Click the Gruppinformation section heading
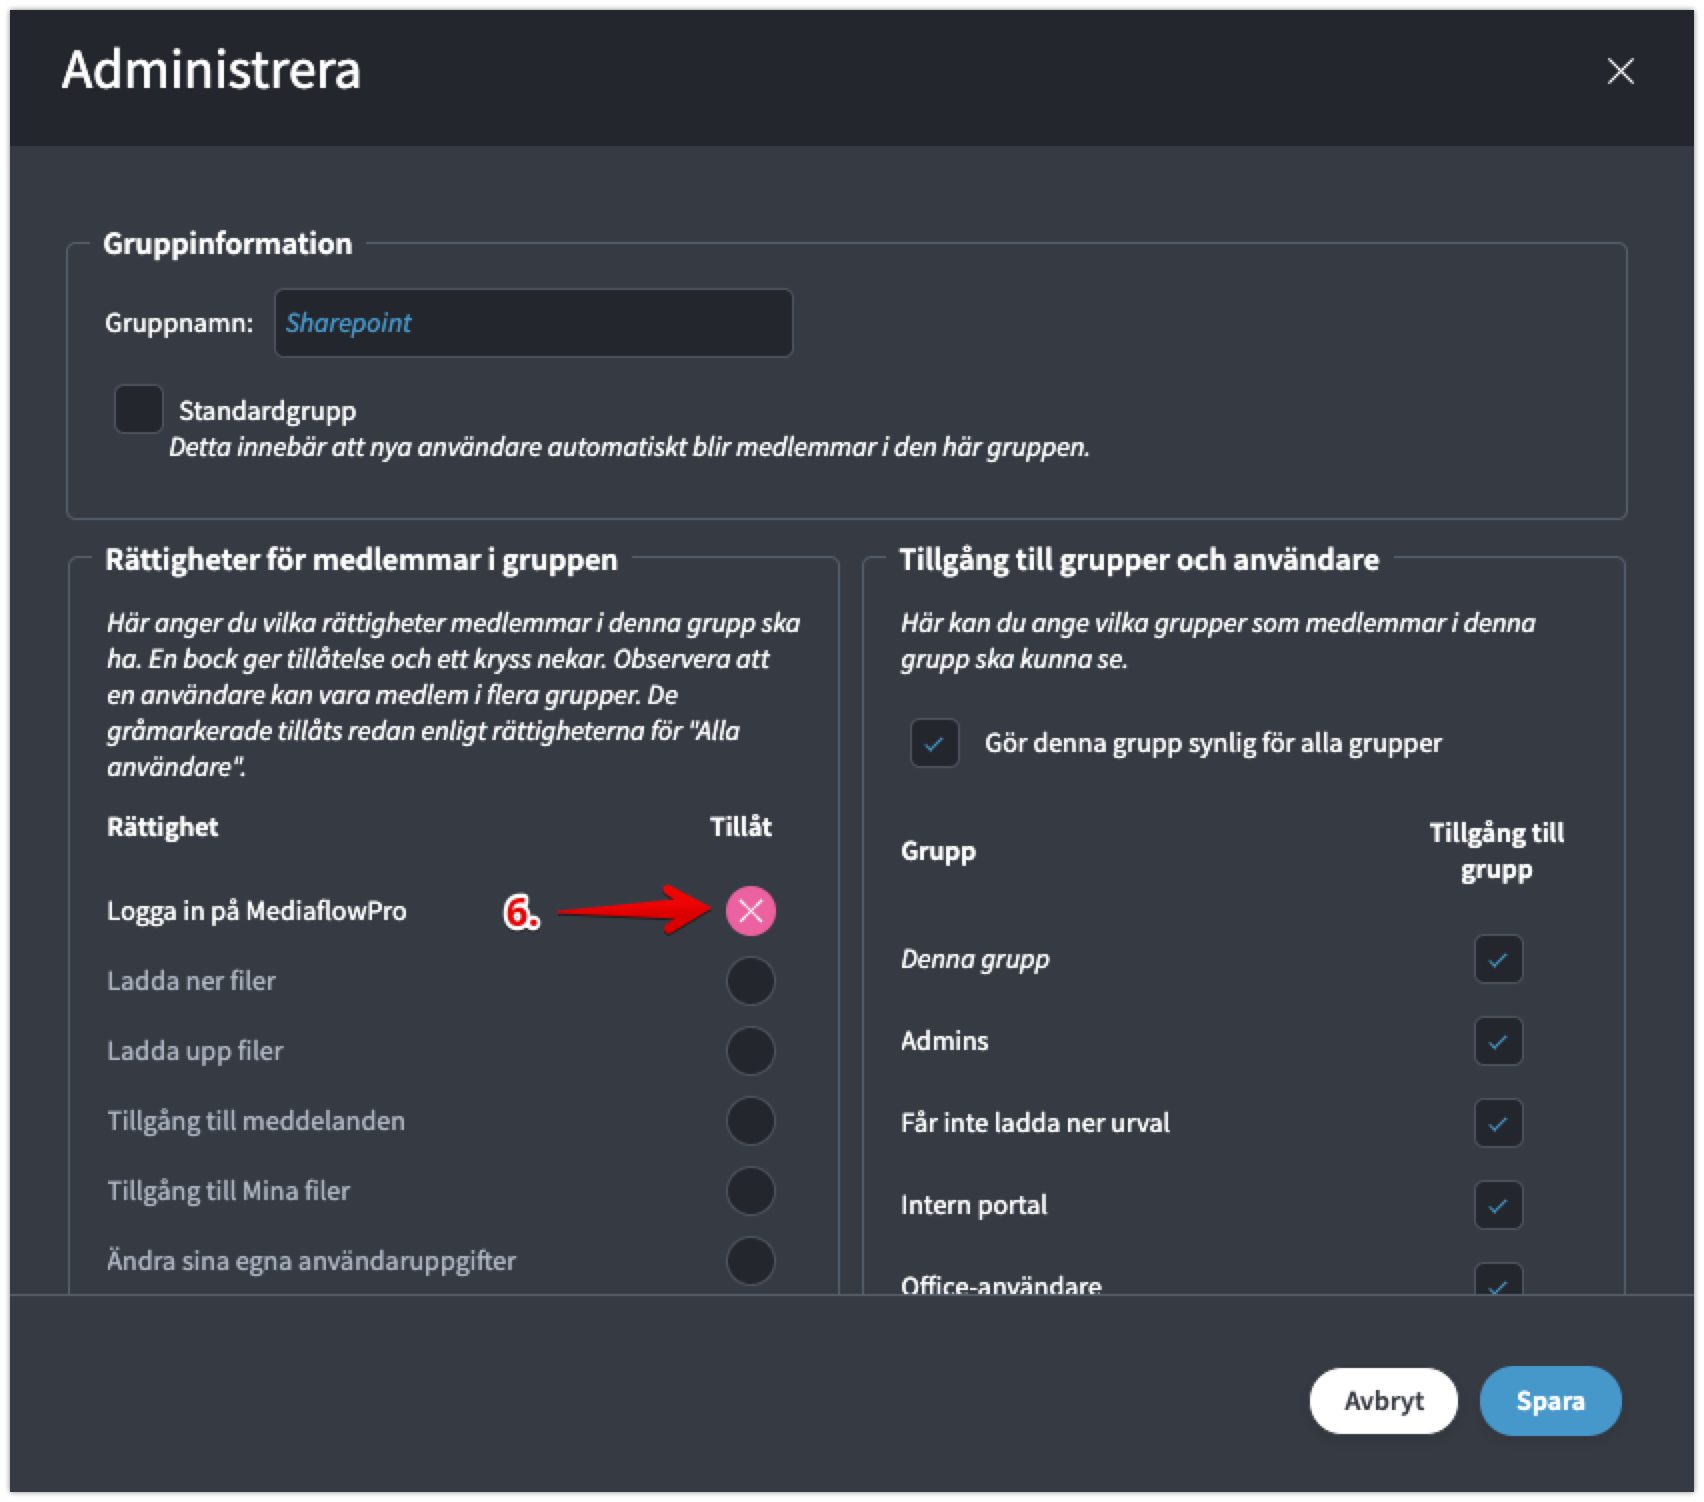The image size is (1704, 1502). pos(228,243)
